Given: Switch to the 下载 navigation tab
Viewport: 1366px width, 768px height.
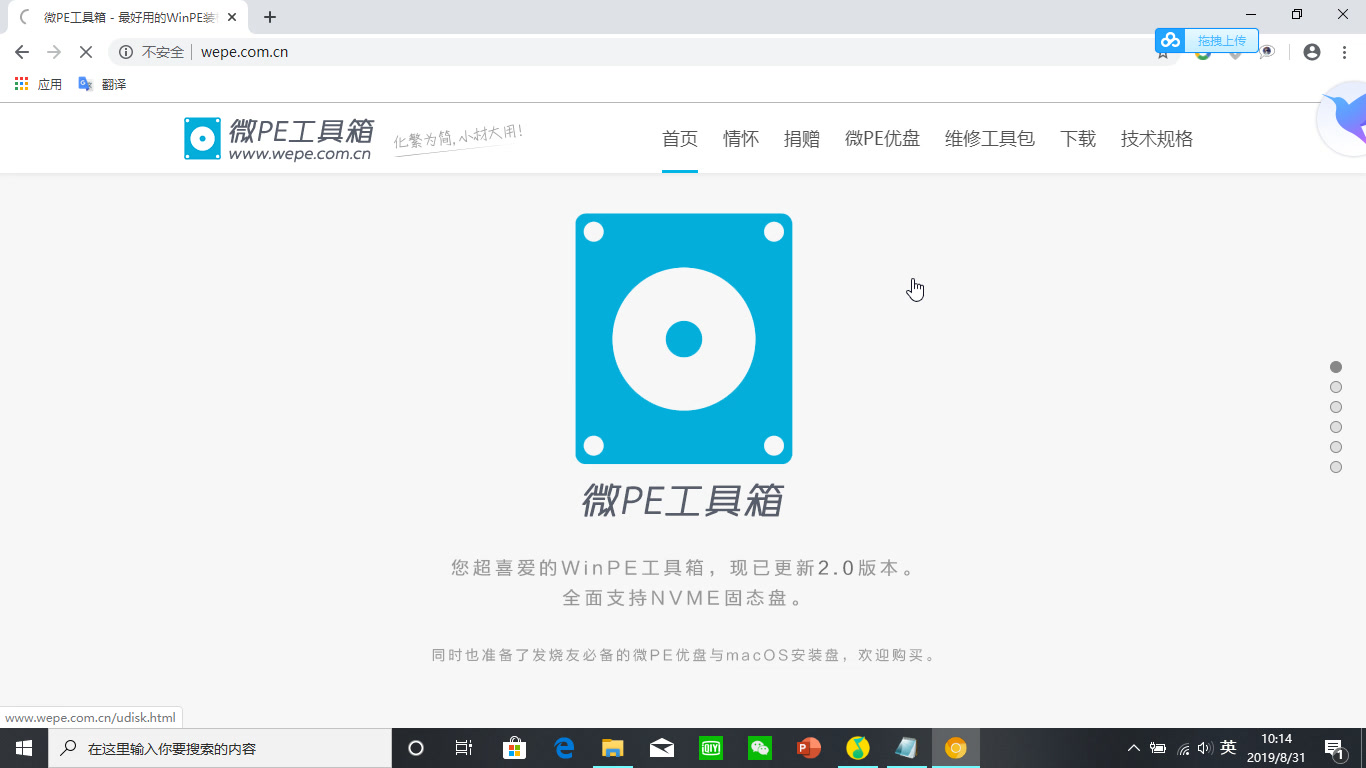Looking at the screenshot, I should click(1078, 139).
